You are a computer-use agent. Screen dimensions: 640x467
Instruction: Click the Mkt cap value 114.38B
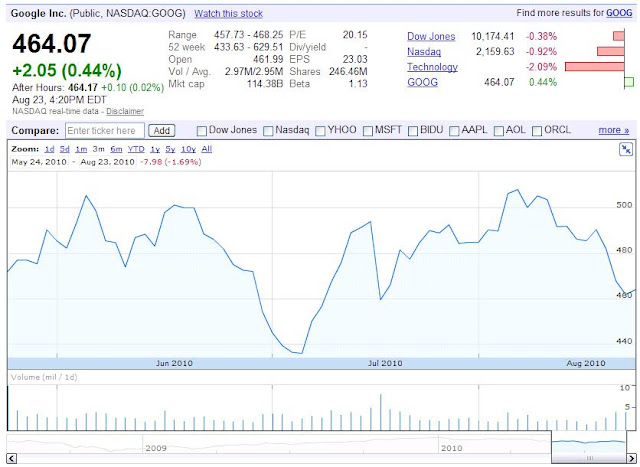point(265,84)
